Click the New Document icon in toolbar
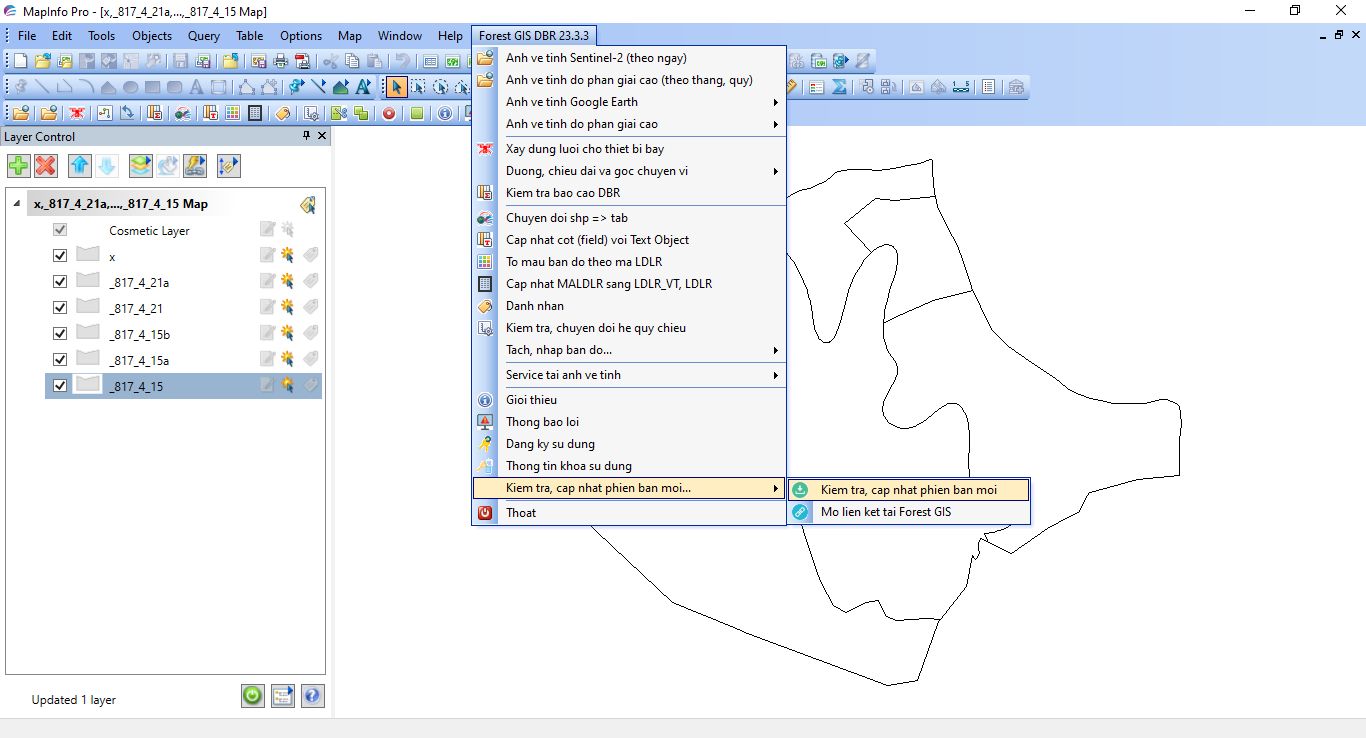 coord(20,62)
